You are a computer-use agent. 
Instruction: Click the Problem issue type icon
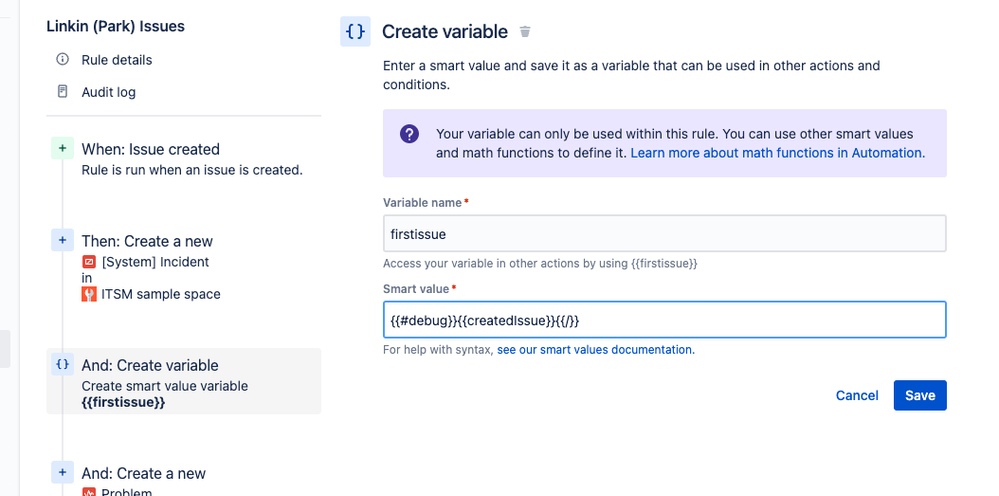[89, 492]
